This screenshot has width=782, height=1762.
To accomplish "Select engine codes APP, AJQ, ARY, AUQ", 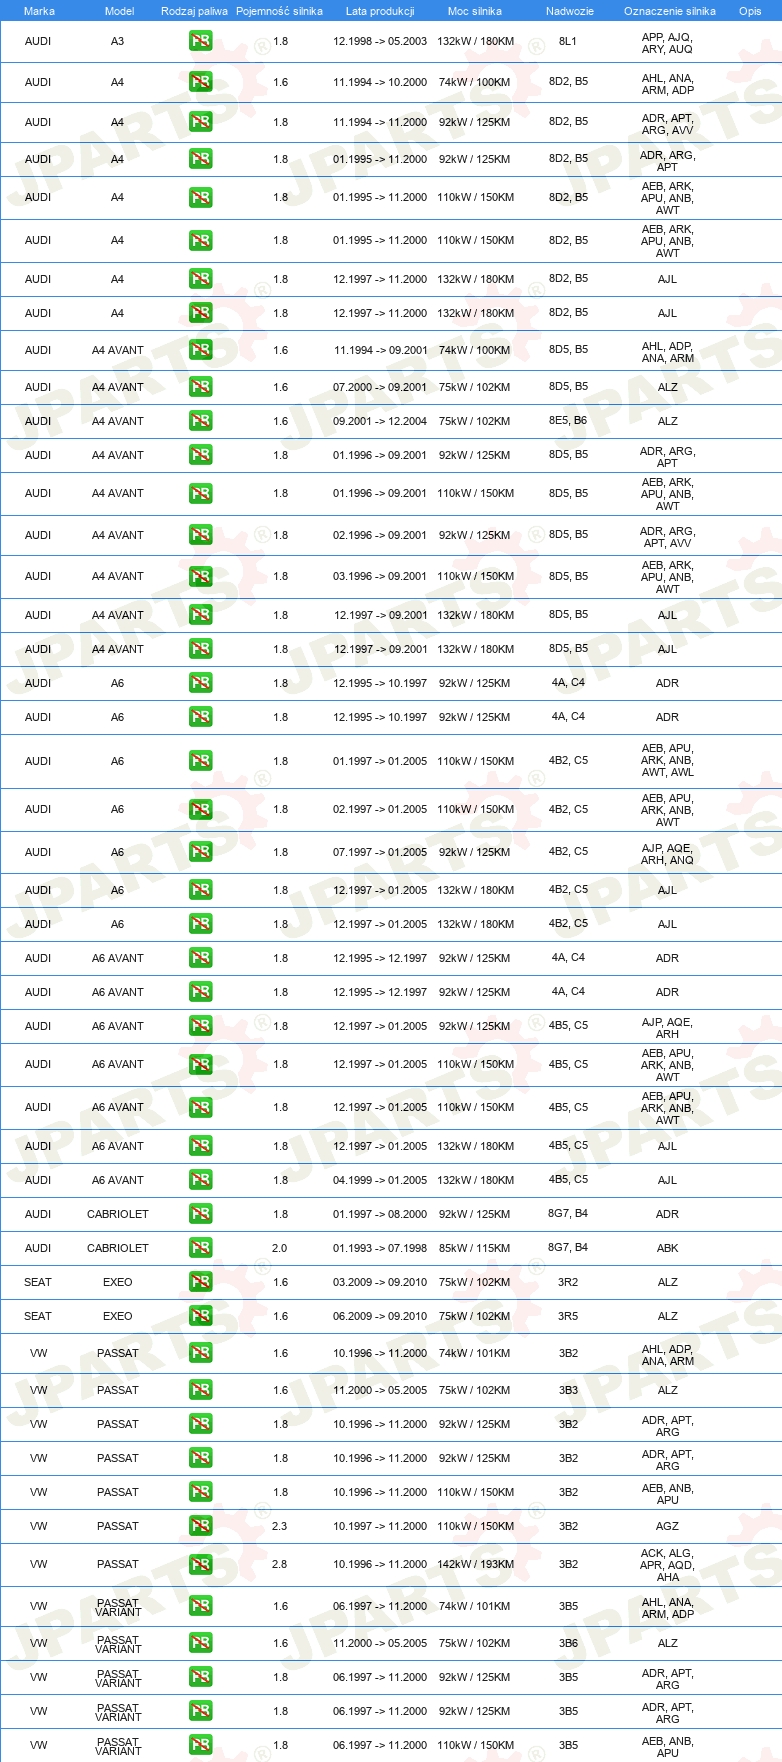I will click(667, 43).
